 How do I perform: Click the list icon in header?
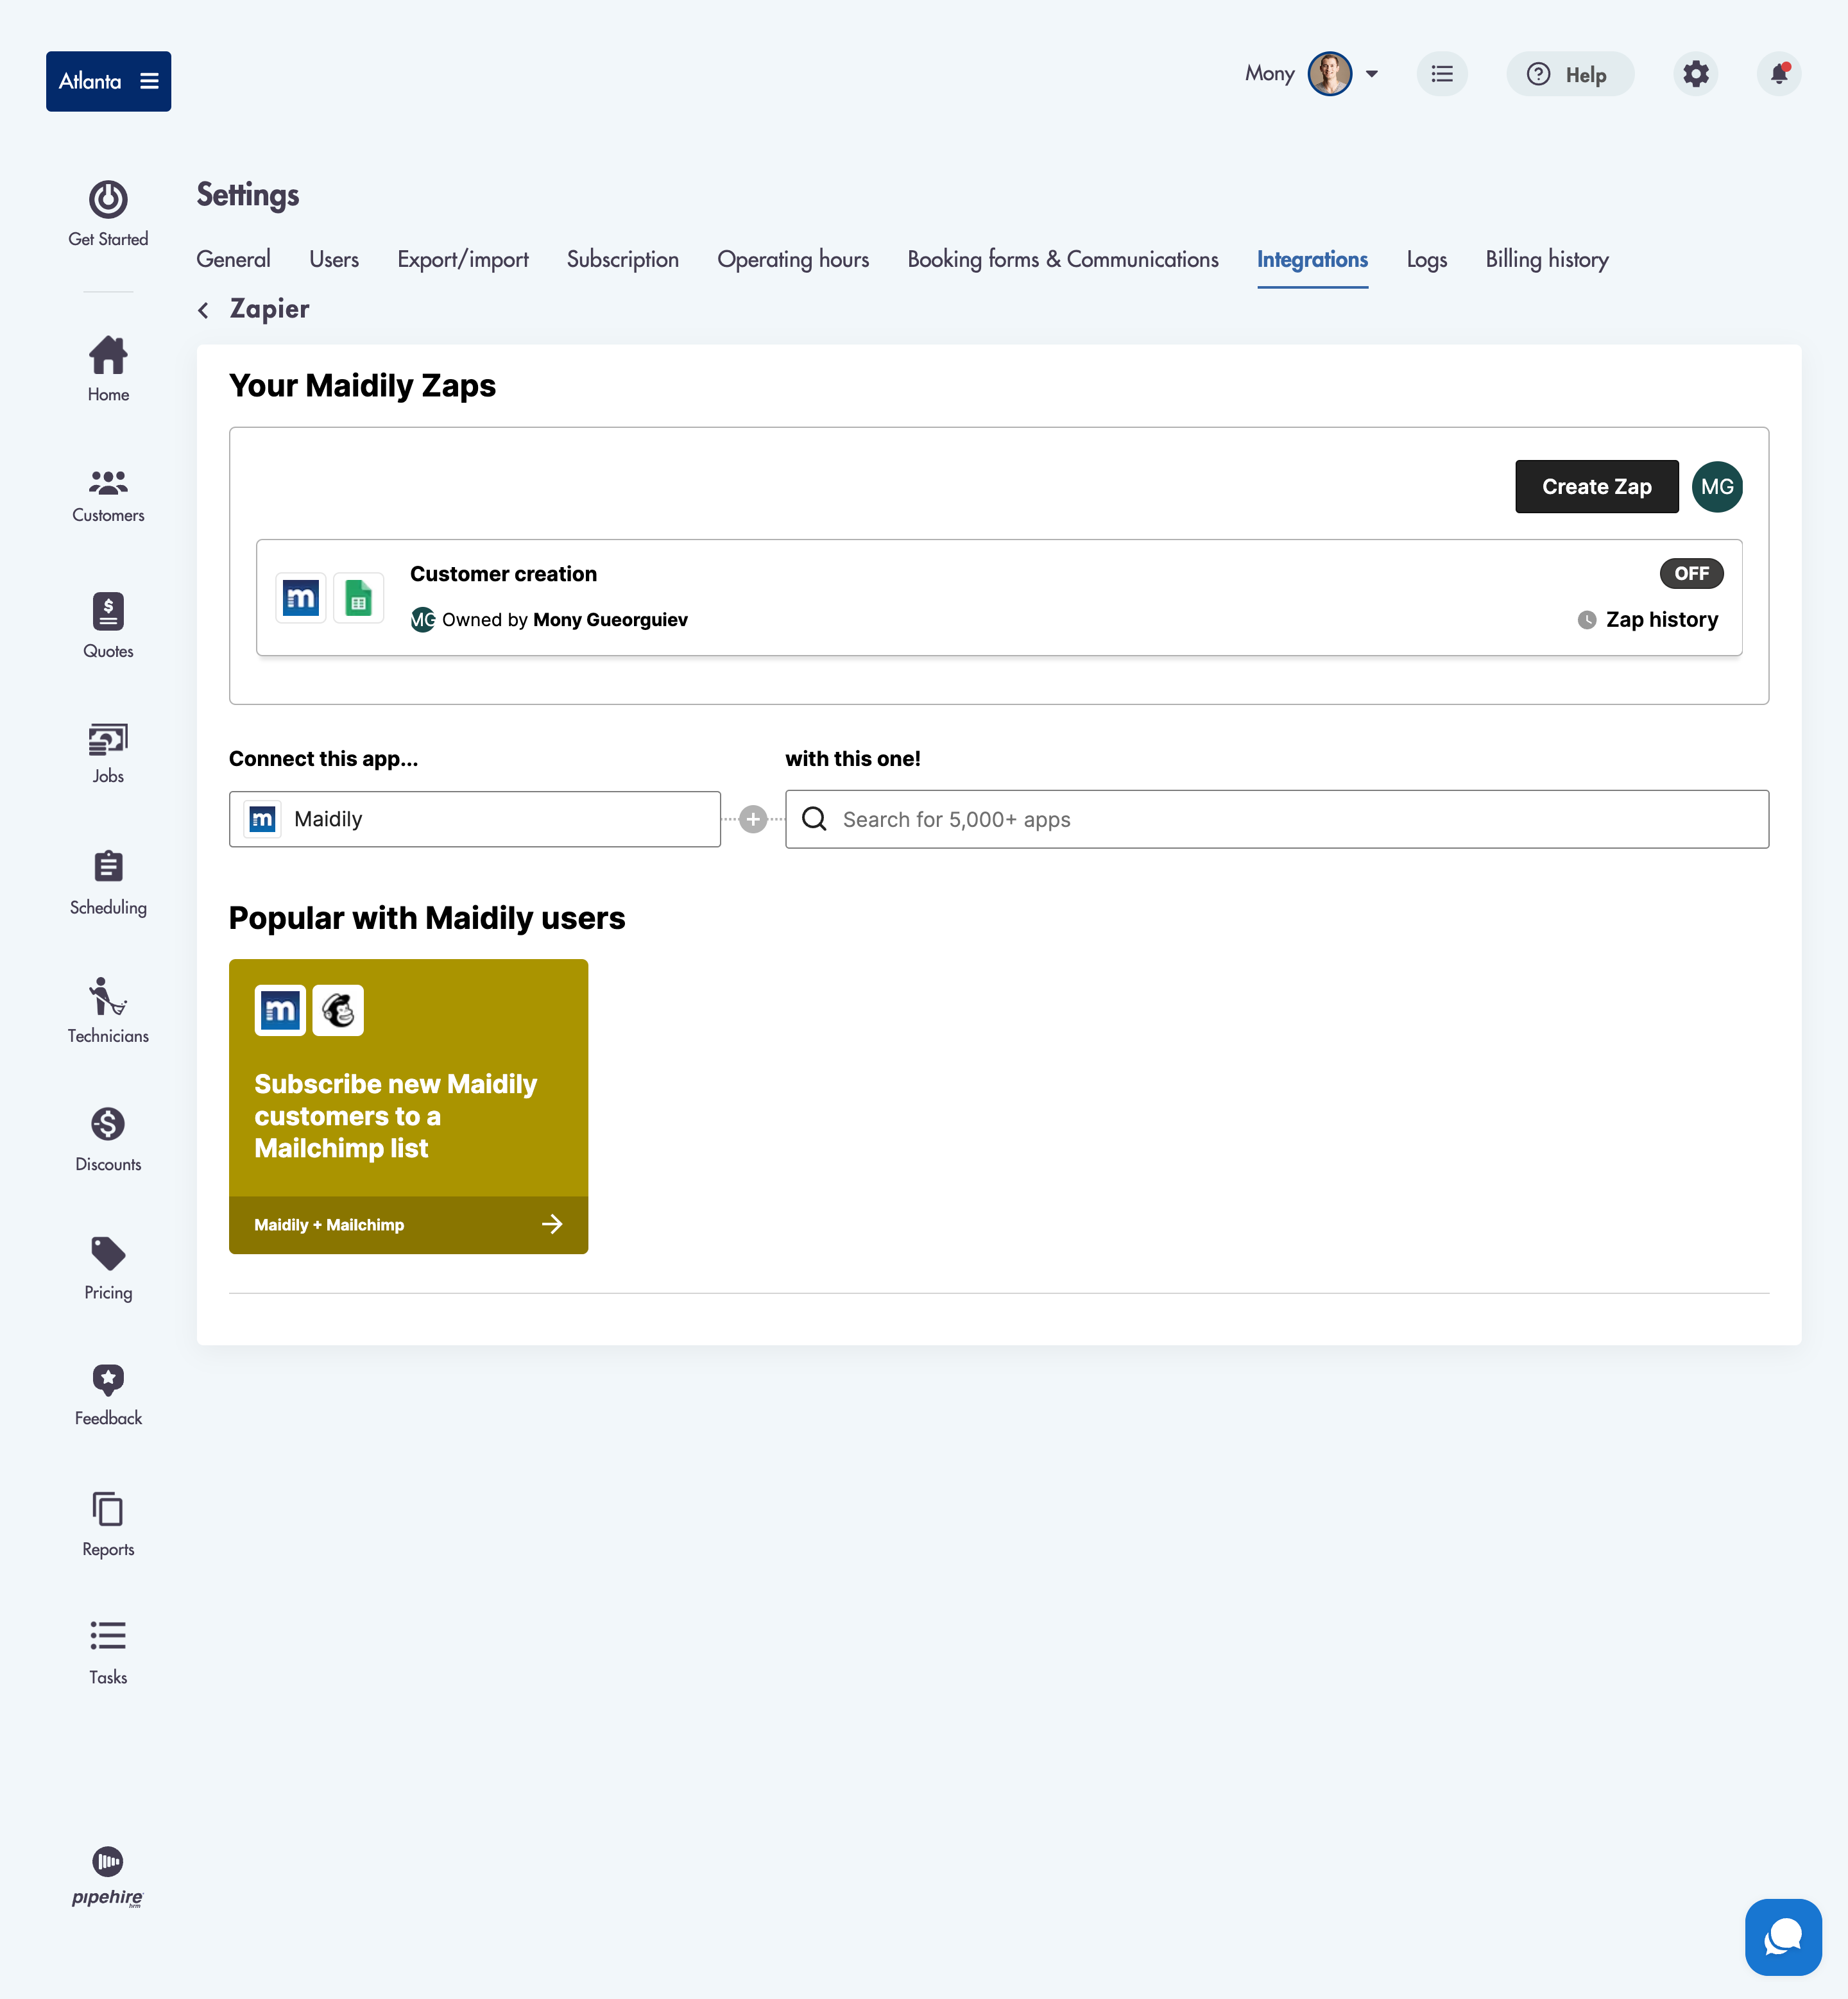pyautogui.click(x=1441, y=74)
